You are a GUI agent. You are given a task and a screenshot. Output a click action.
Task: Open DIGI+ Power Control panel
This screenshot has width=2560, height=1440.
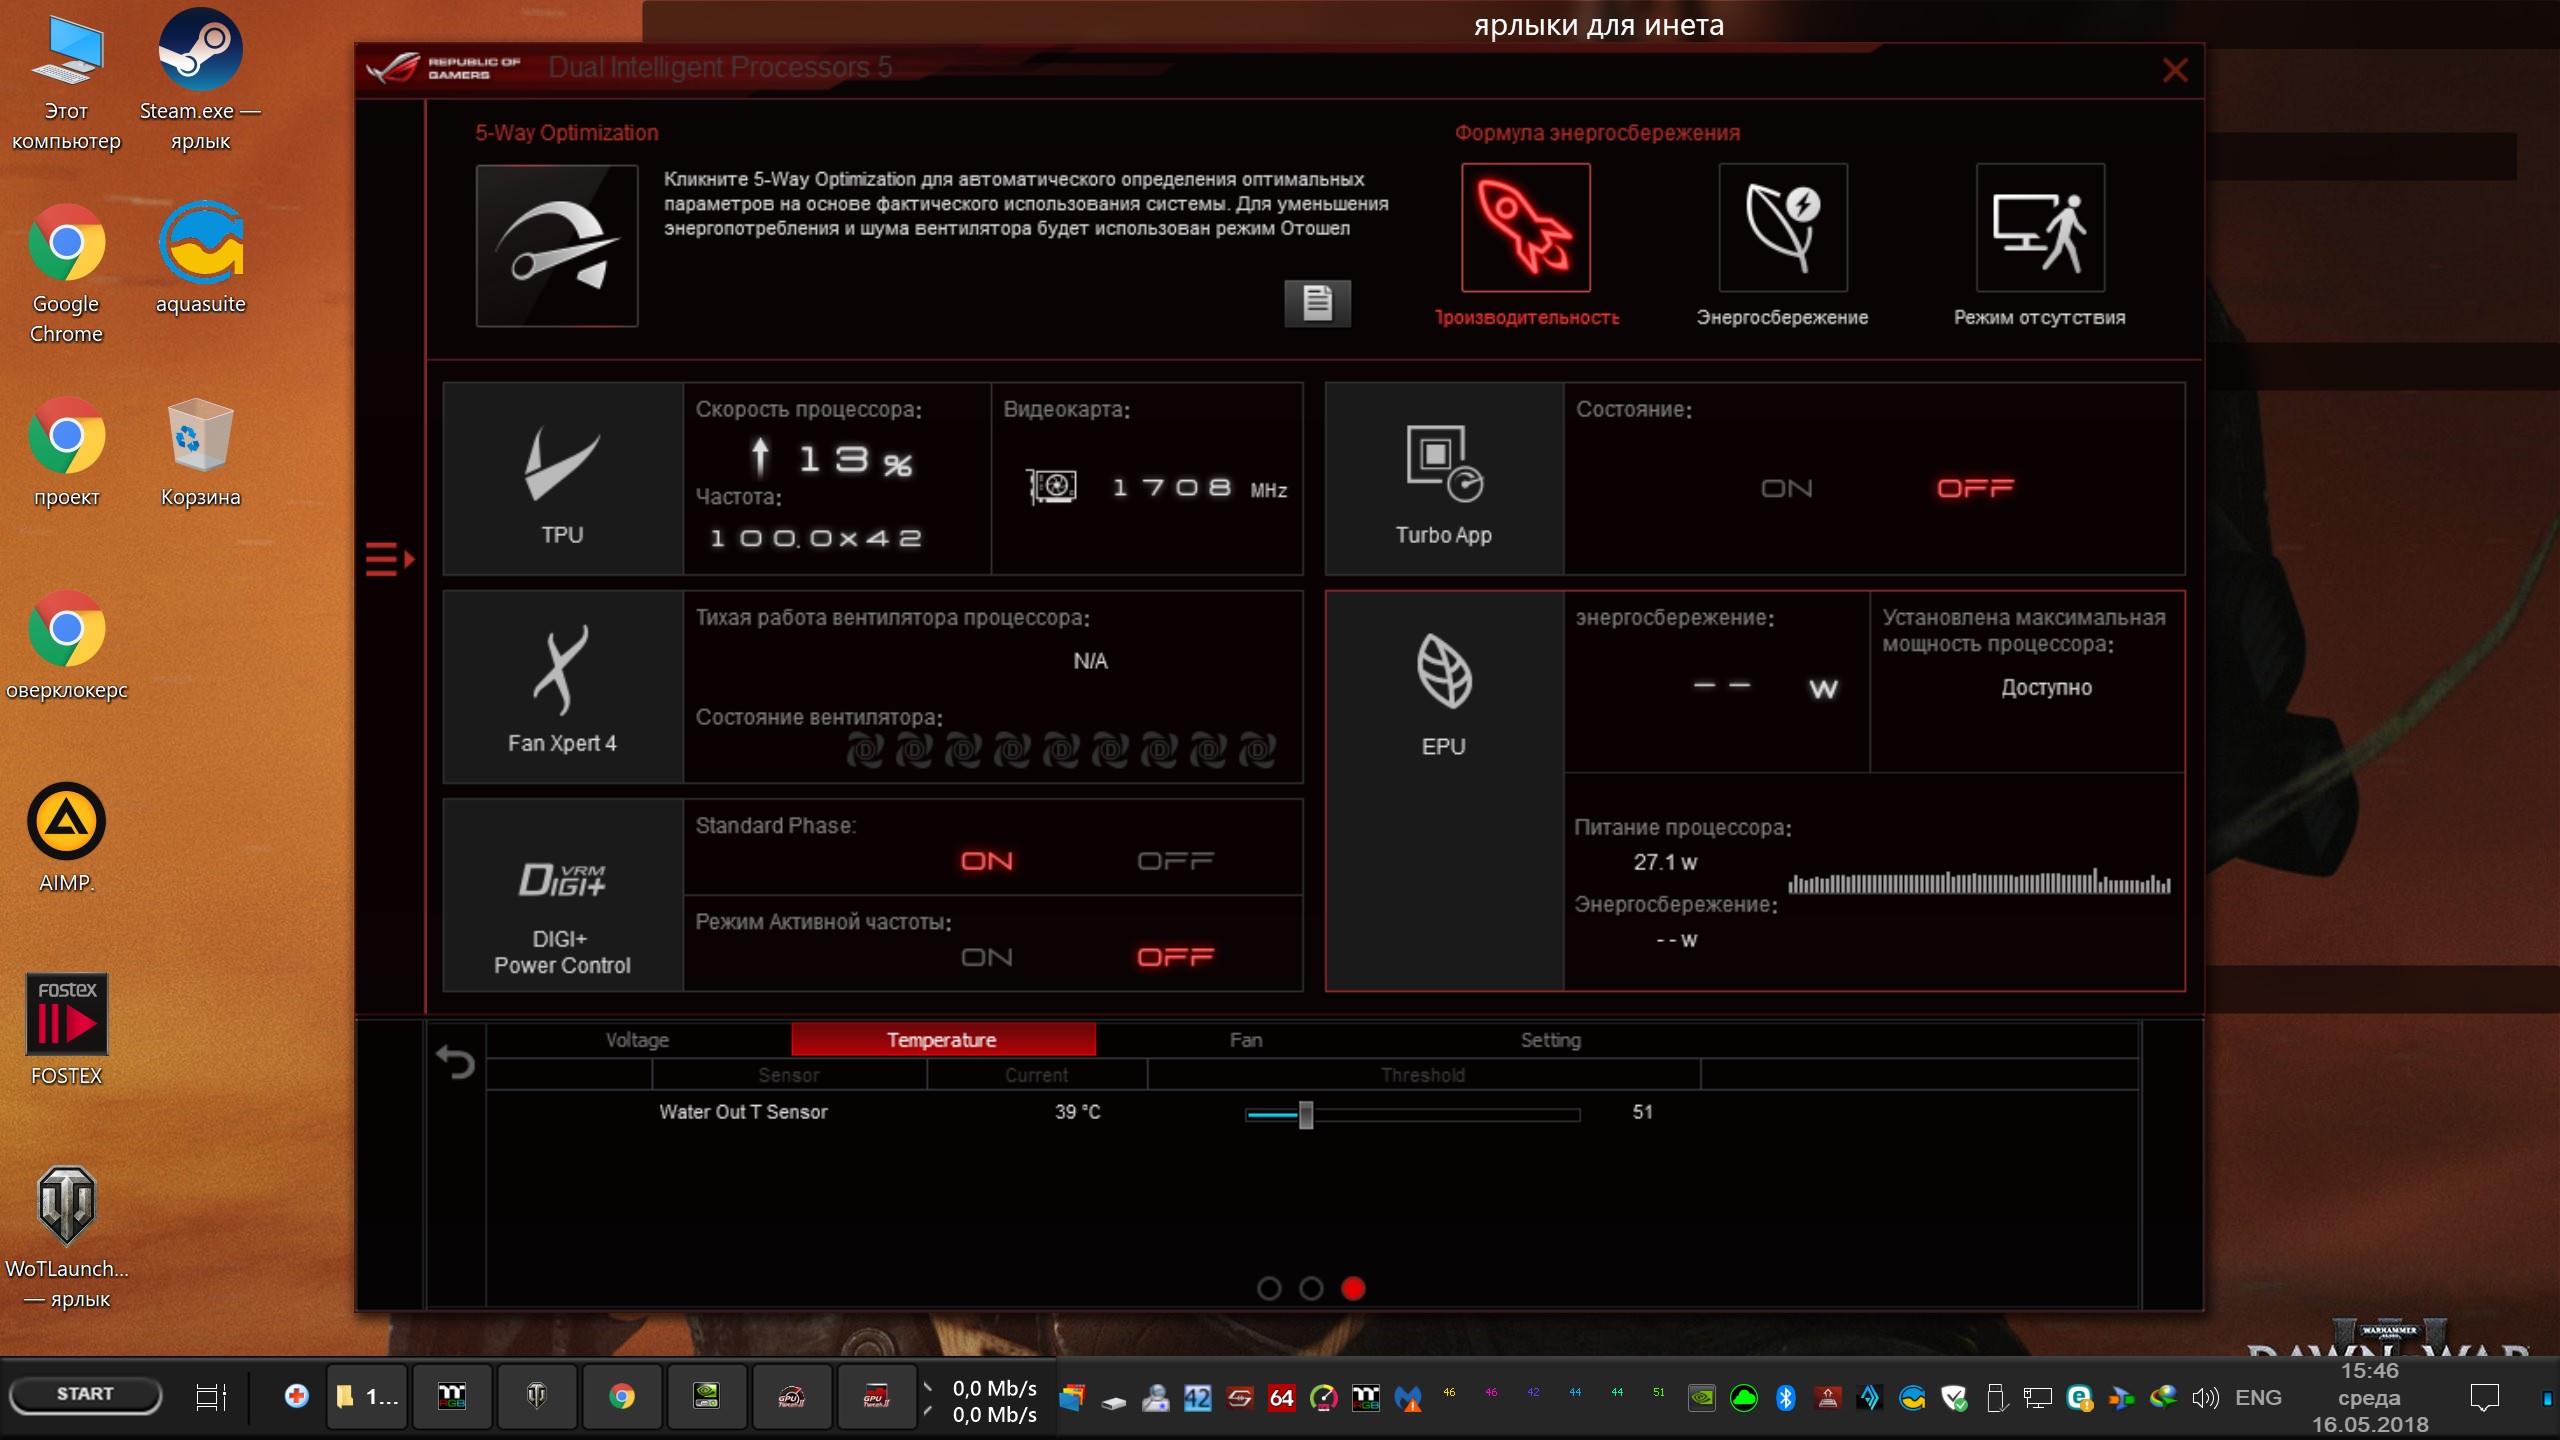(x=563, y=895)
